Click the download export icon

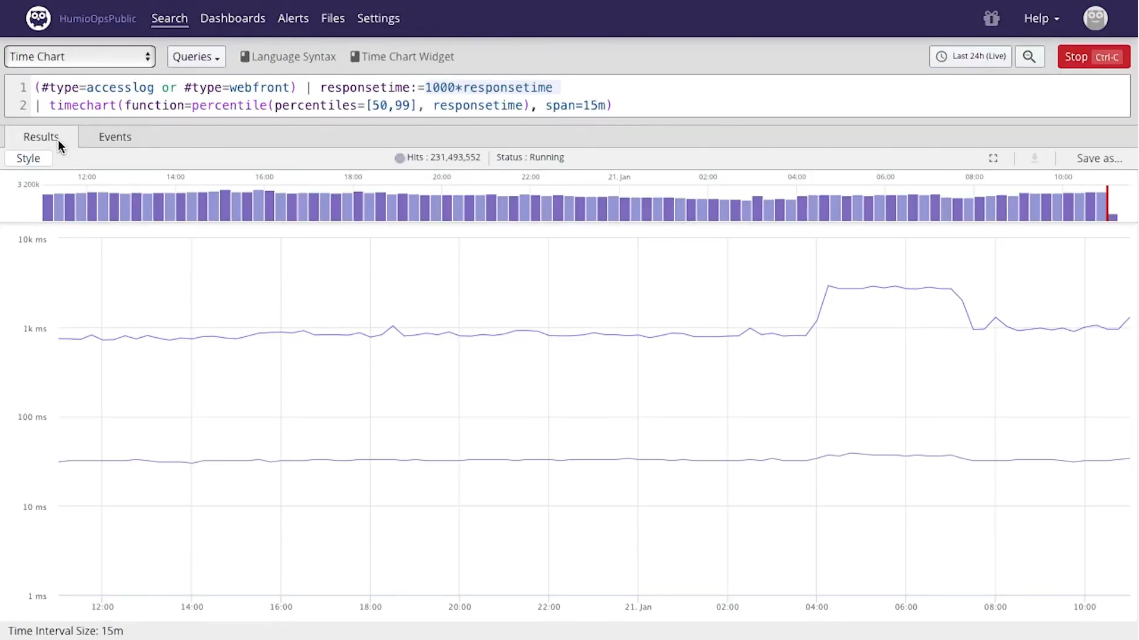1034,158
